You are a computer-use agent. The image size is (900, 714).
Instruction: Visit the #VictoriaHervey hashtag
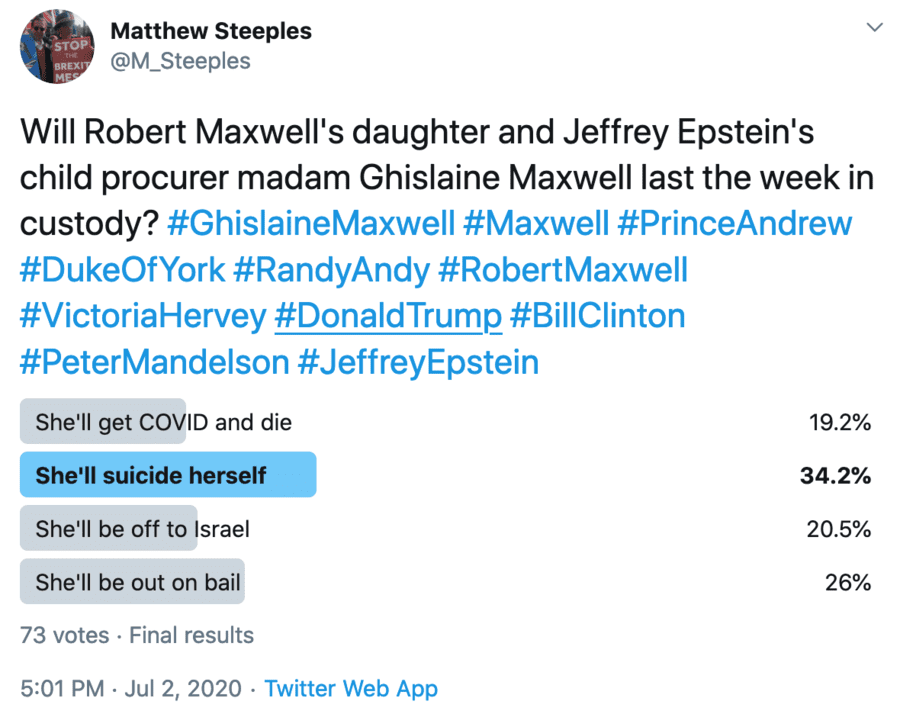click(x=139, y=316)
